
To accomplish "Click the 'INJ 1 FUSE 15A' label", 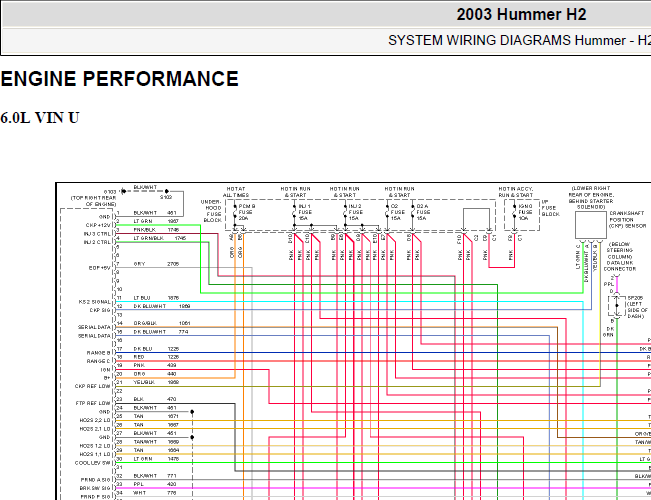I will point(305,212).
